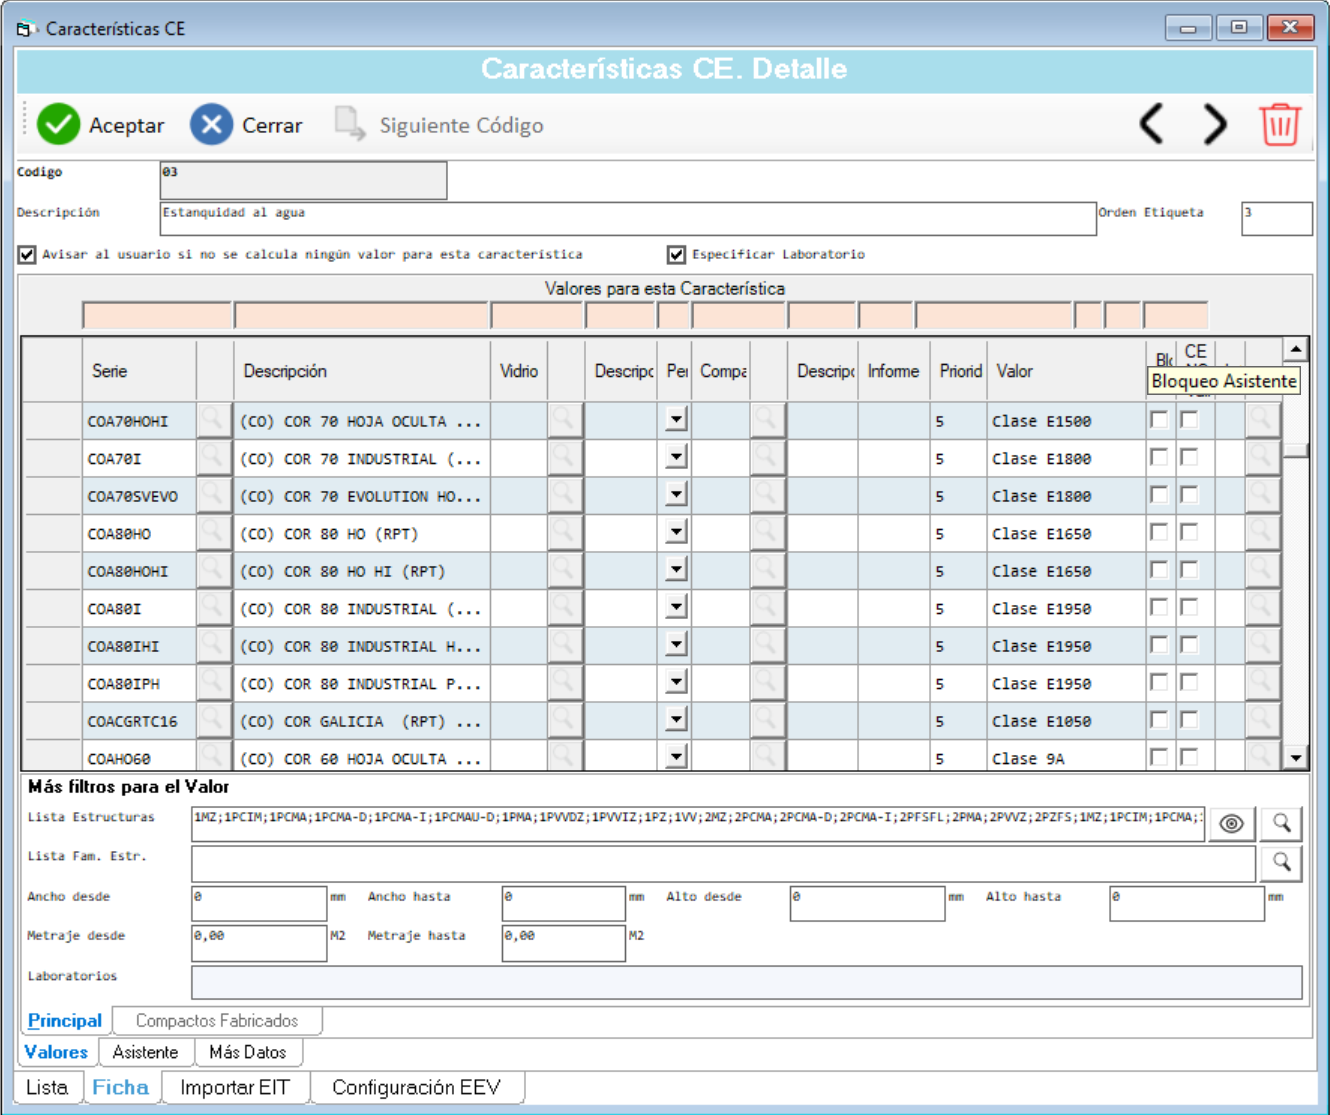Click the blue Cerrar X icon
Screen dimensions: 1330x1115
[211, 125]
